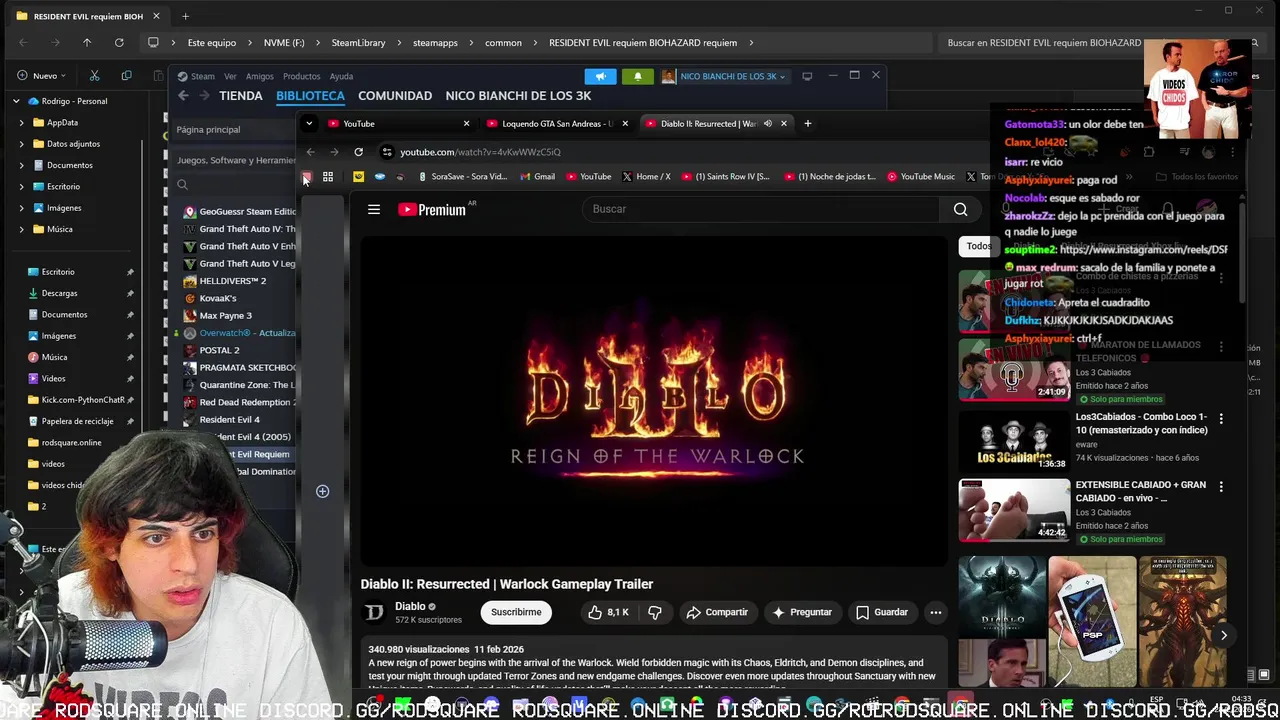Open Página principal in Steam library
Screen dimensions: 1280x720
(x=208, y=130)
